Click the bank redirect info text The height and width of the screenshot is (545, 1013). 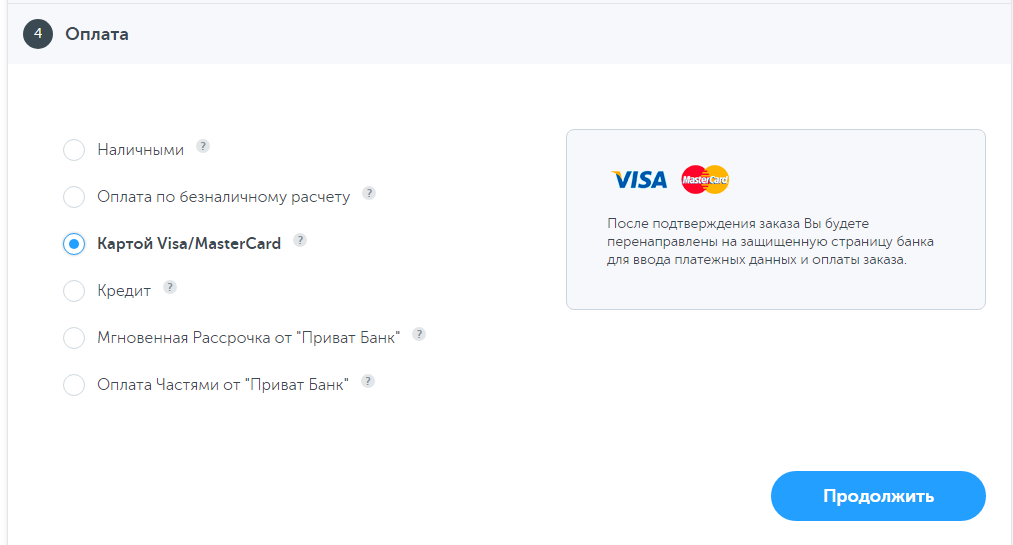coord(770,242)
